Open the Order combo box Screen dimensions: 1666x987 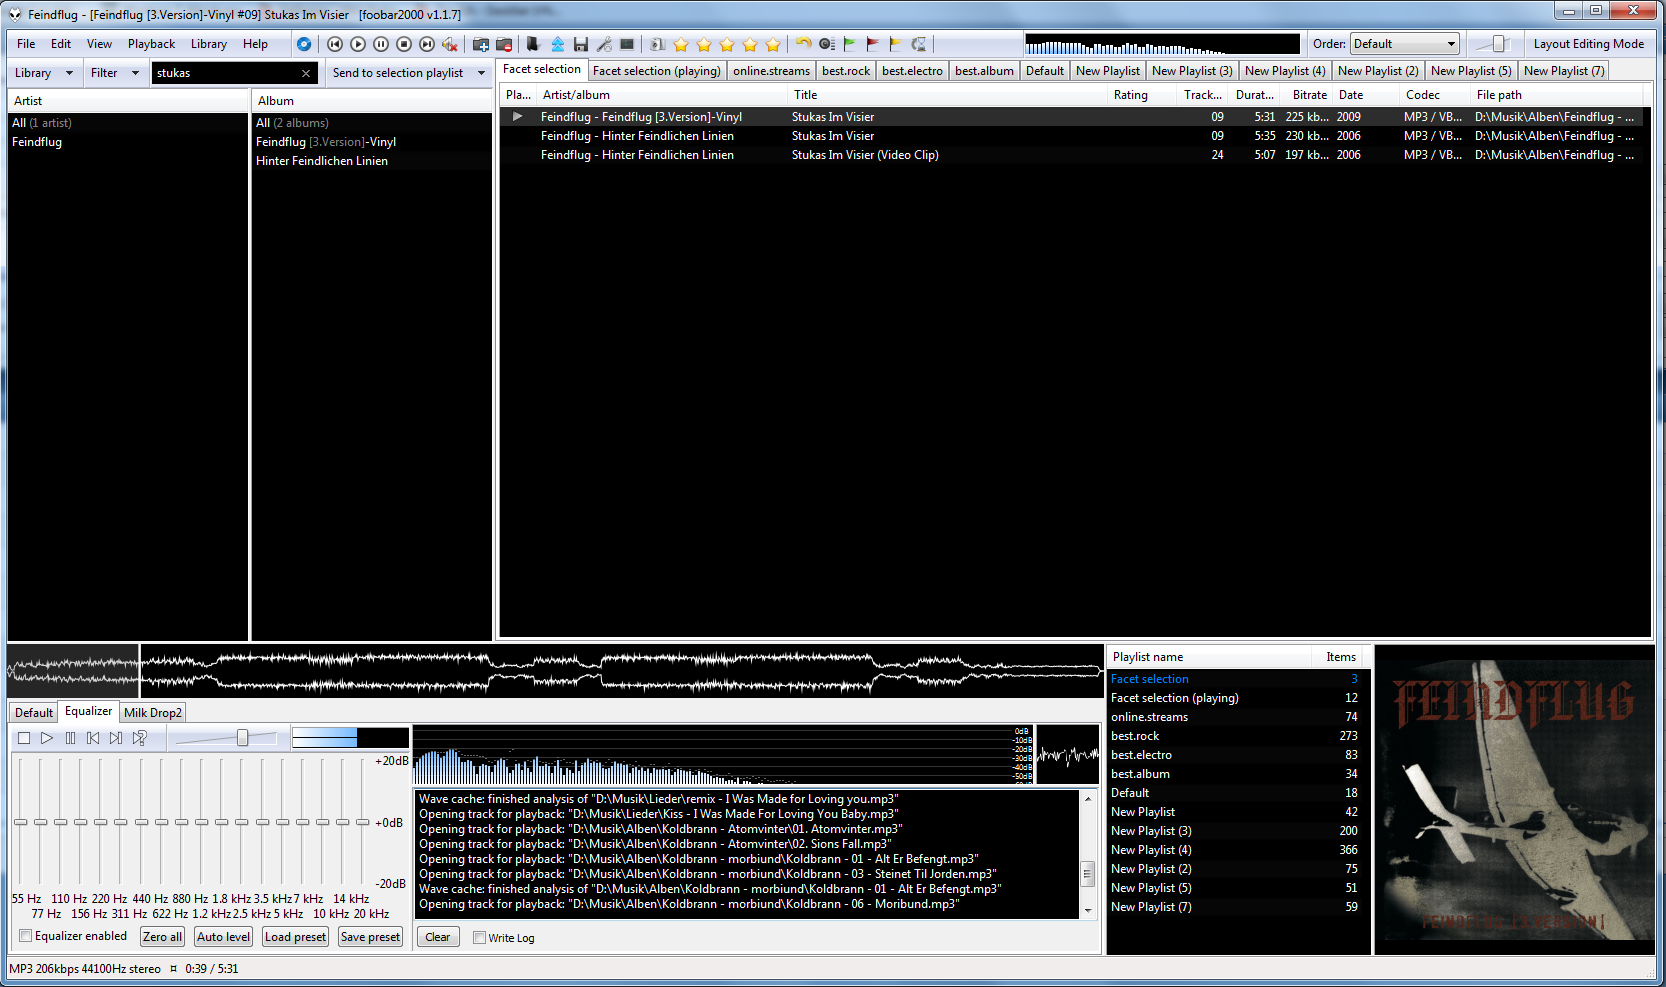pos(1405,44)
